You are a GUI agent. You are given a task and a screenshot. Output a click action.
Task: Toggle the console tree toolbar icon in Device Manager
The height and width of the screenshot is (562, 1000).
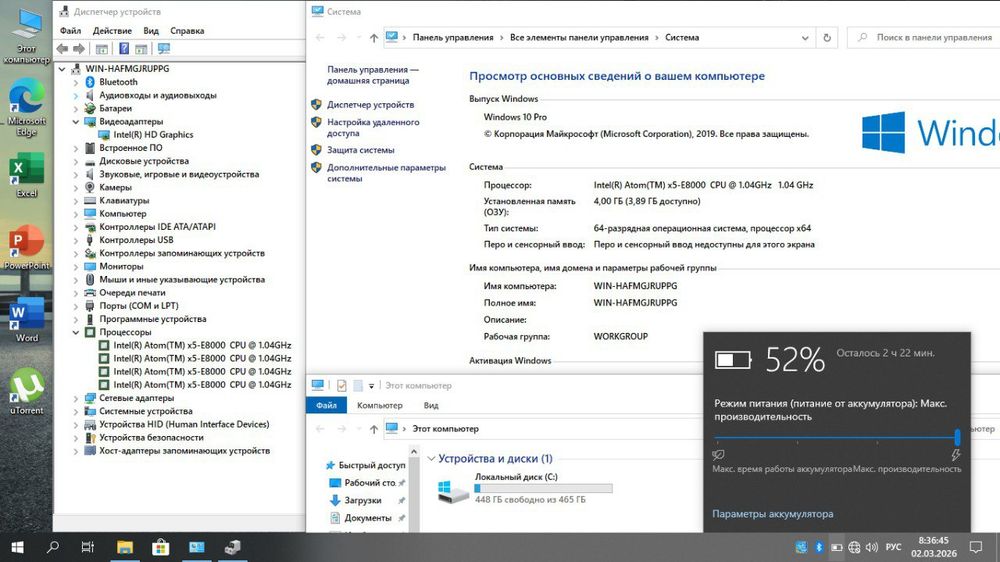pyautogui.click(x=101, y=48)
